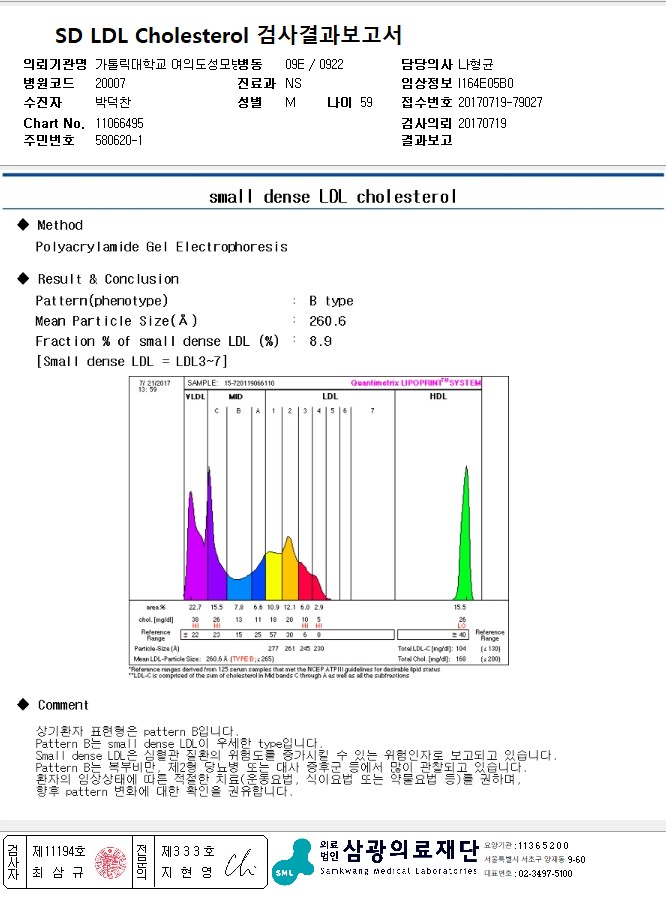
Task: Click 'Quantimetrix LIPOPRINT SYSTEM' chart title
Action: (416, 383)
